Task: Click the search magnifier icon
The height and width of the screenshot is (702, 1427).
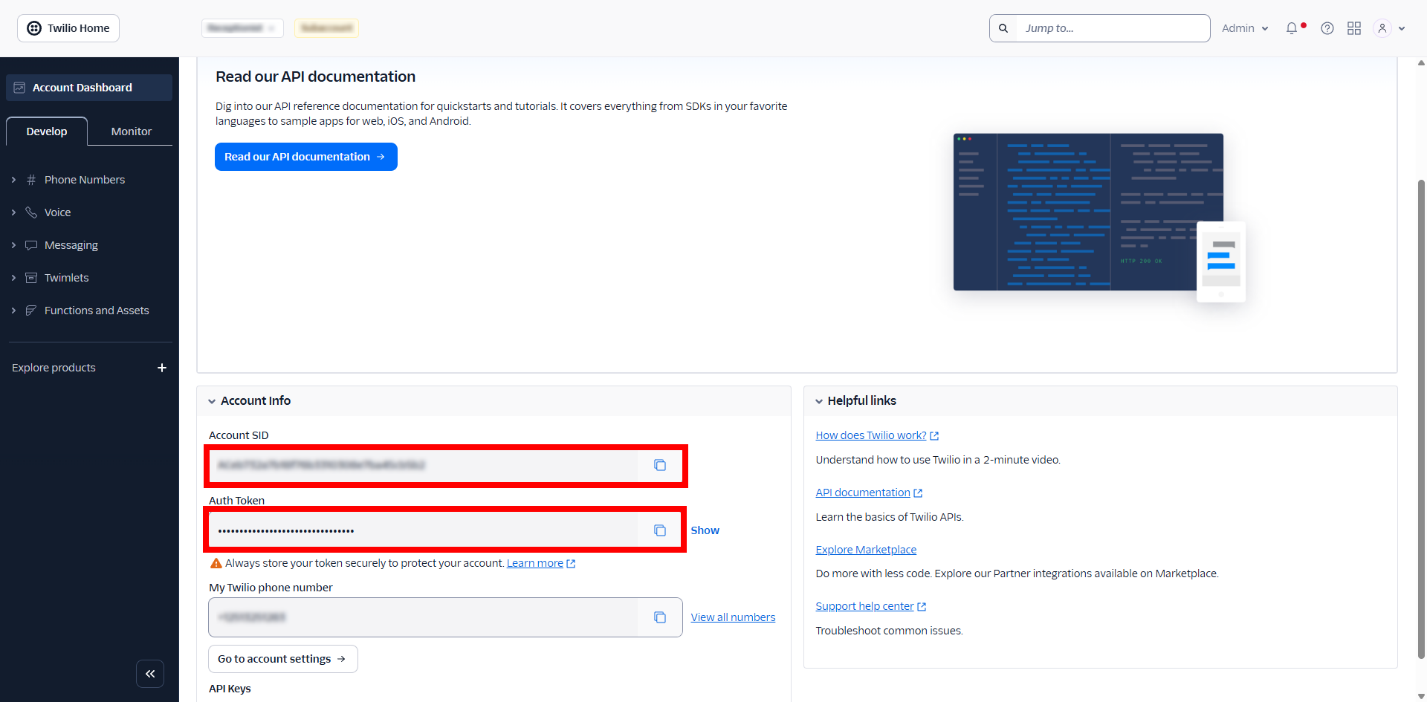Action: (x=1004, y=28)
